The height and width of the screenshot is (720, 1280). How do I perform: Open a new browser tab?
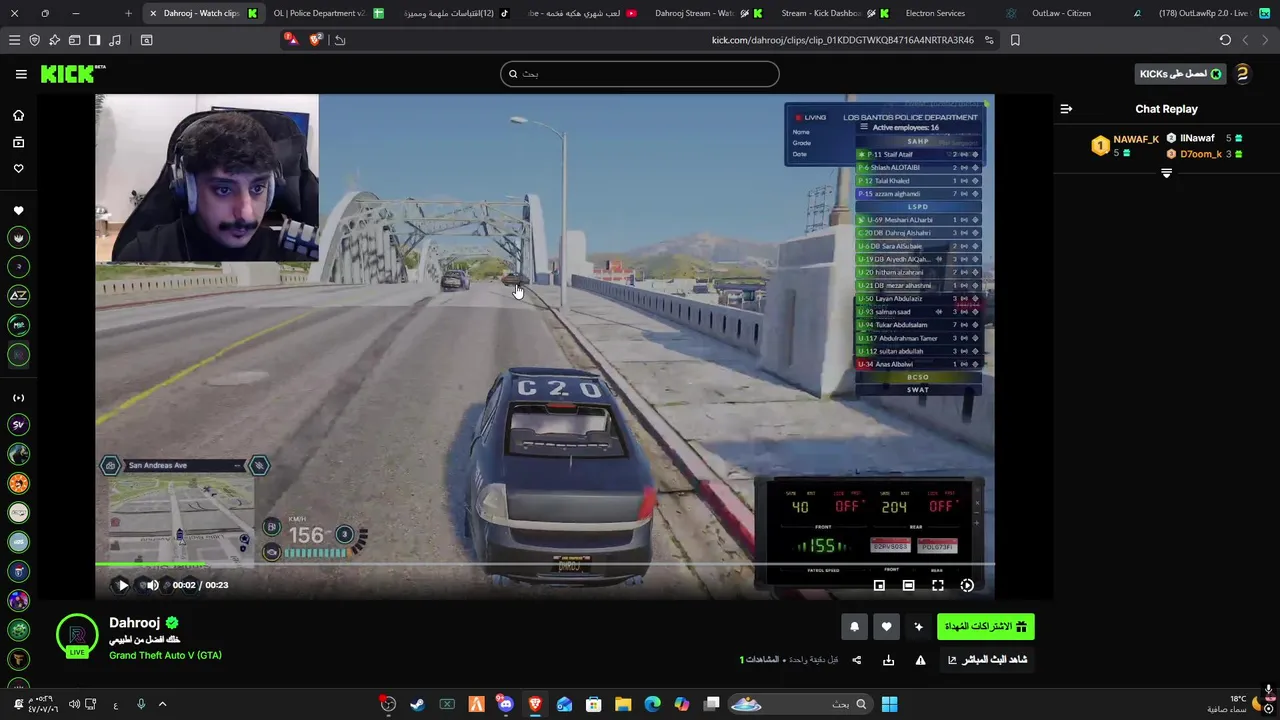coord(128,13)
